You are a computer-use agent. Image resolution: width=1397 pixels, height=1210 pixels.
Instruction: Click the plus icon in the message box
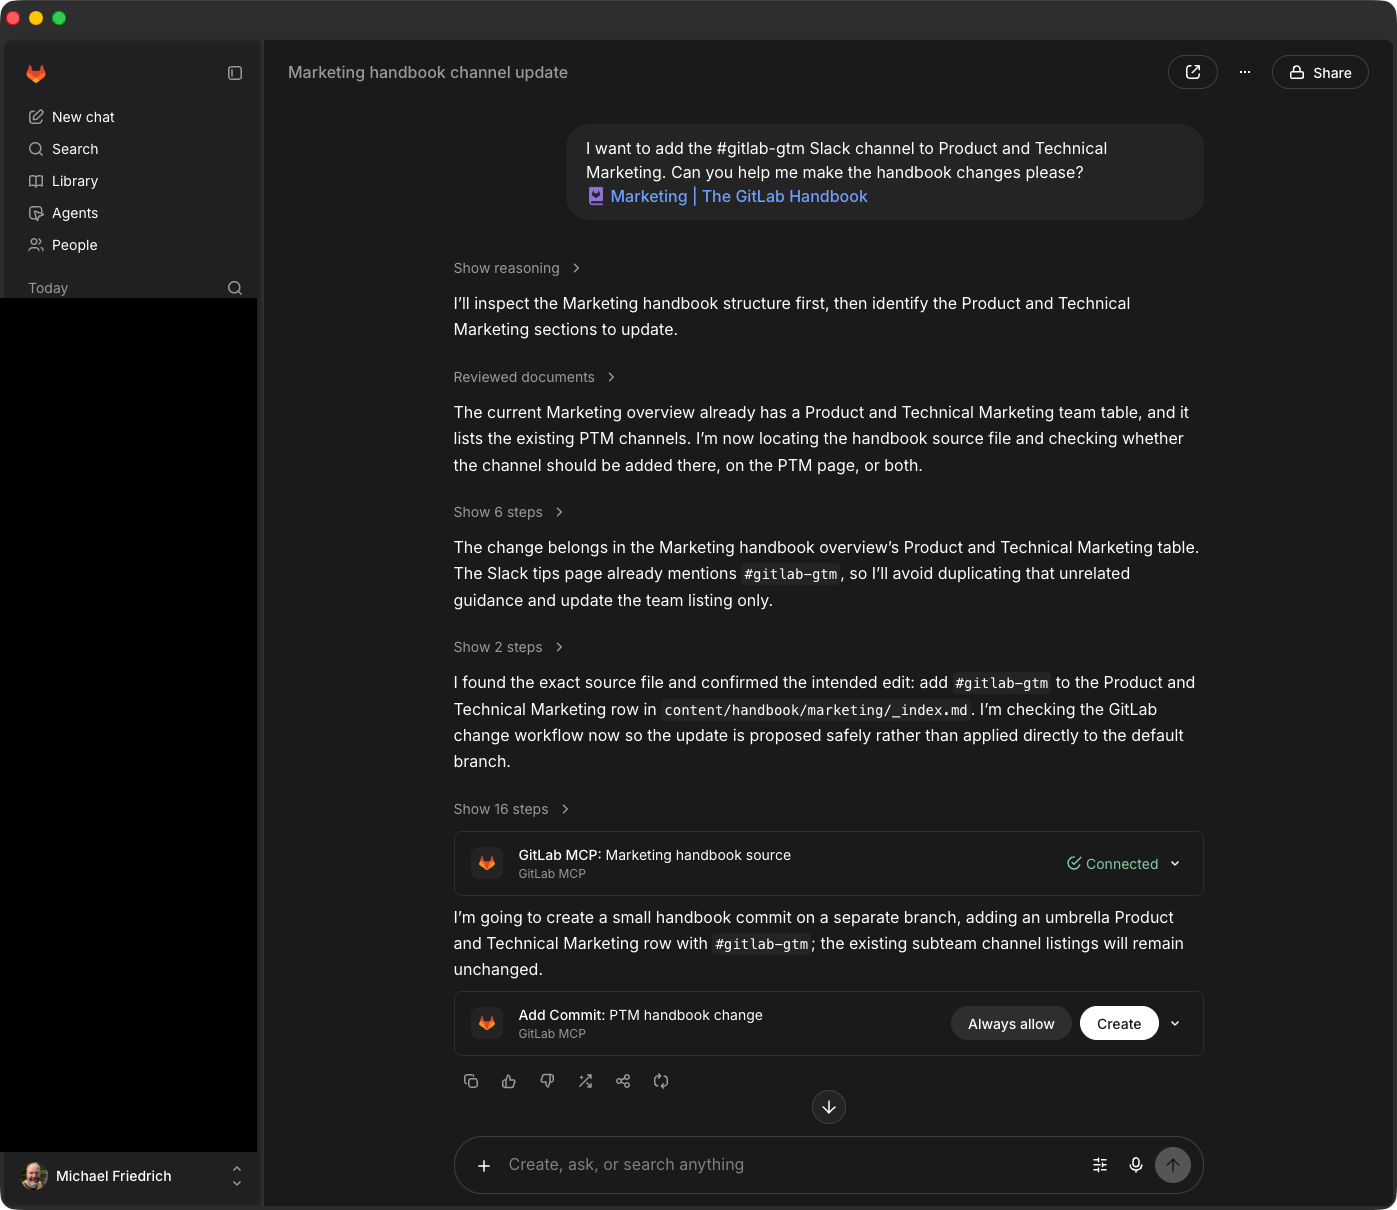484,1165
